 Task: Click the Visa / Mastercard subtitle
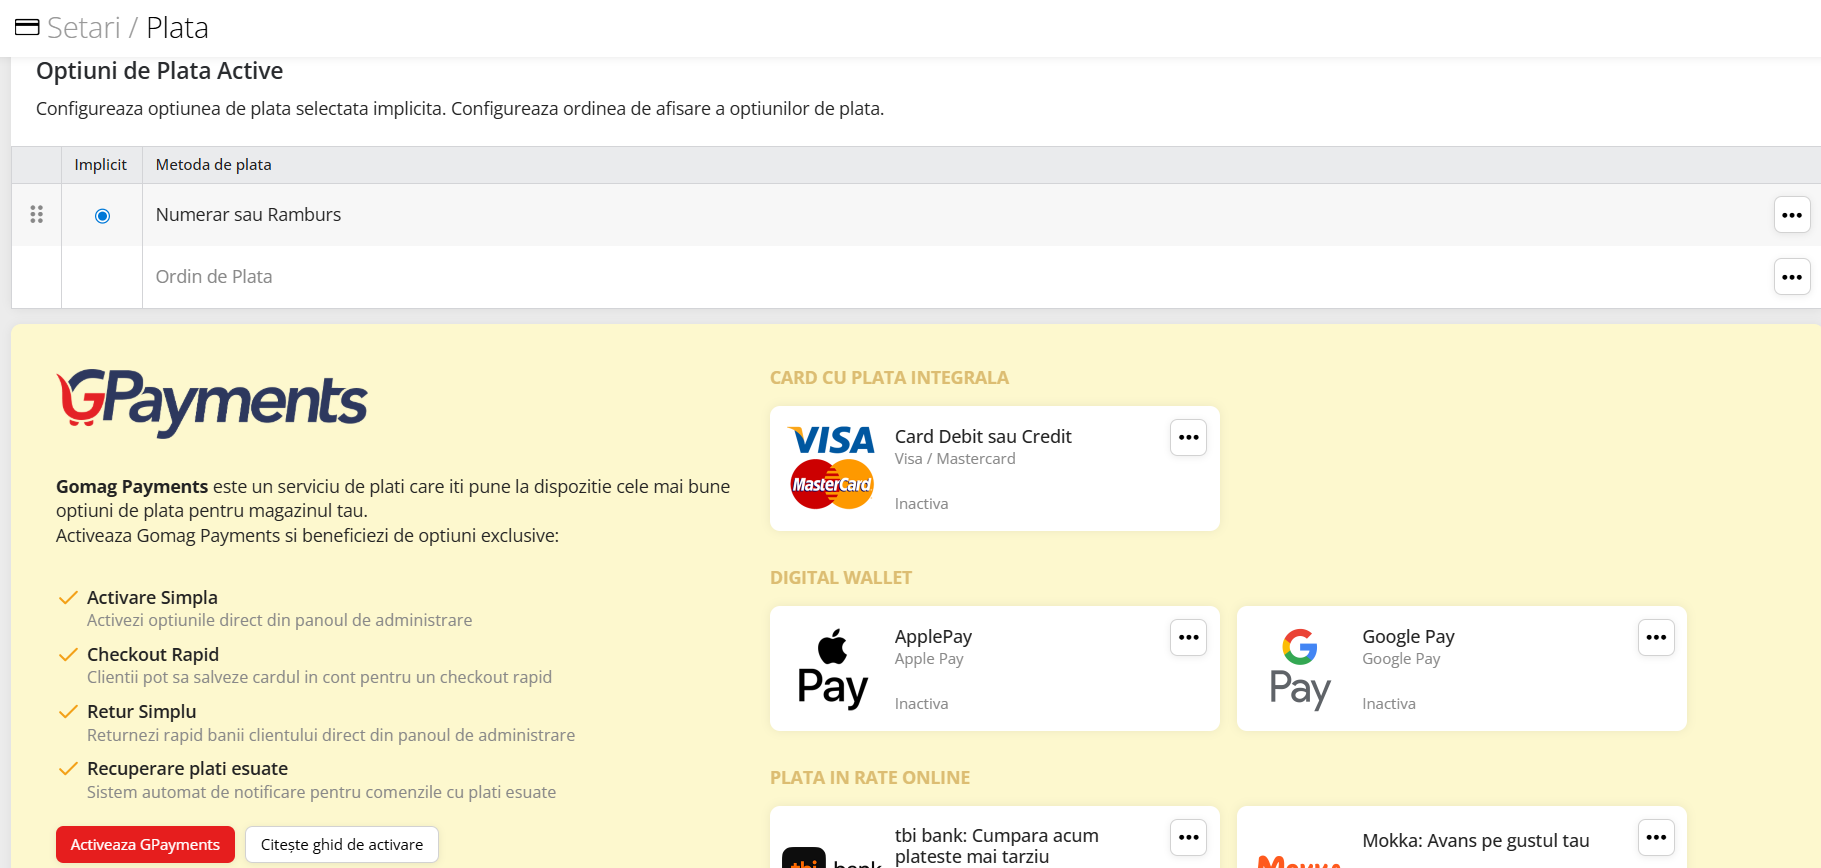pyautogui.click(x=955, y=459)
